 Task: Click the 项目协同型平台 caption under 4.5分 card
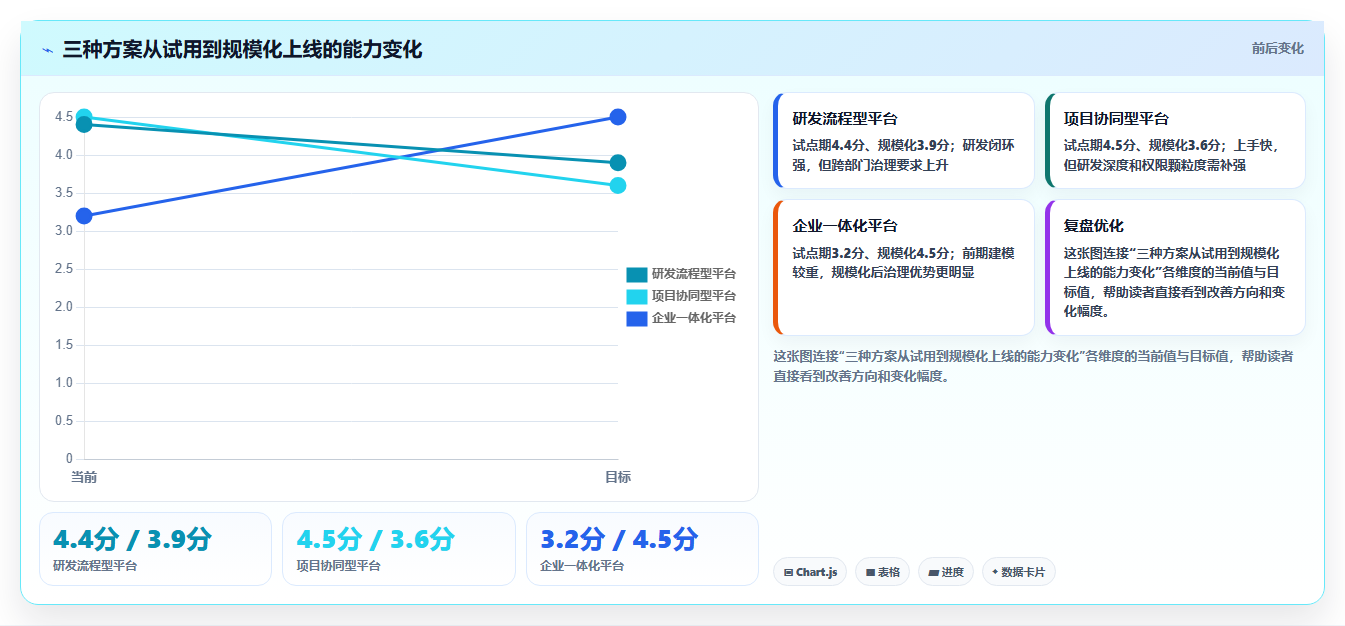[338, 566]
